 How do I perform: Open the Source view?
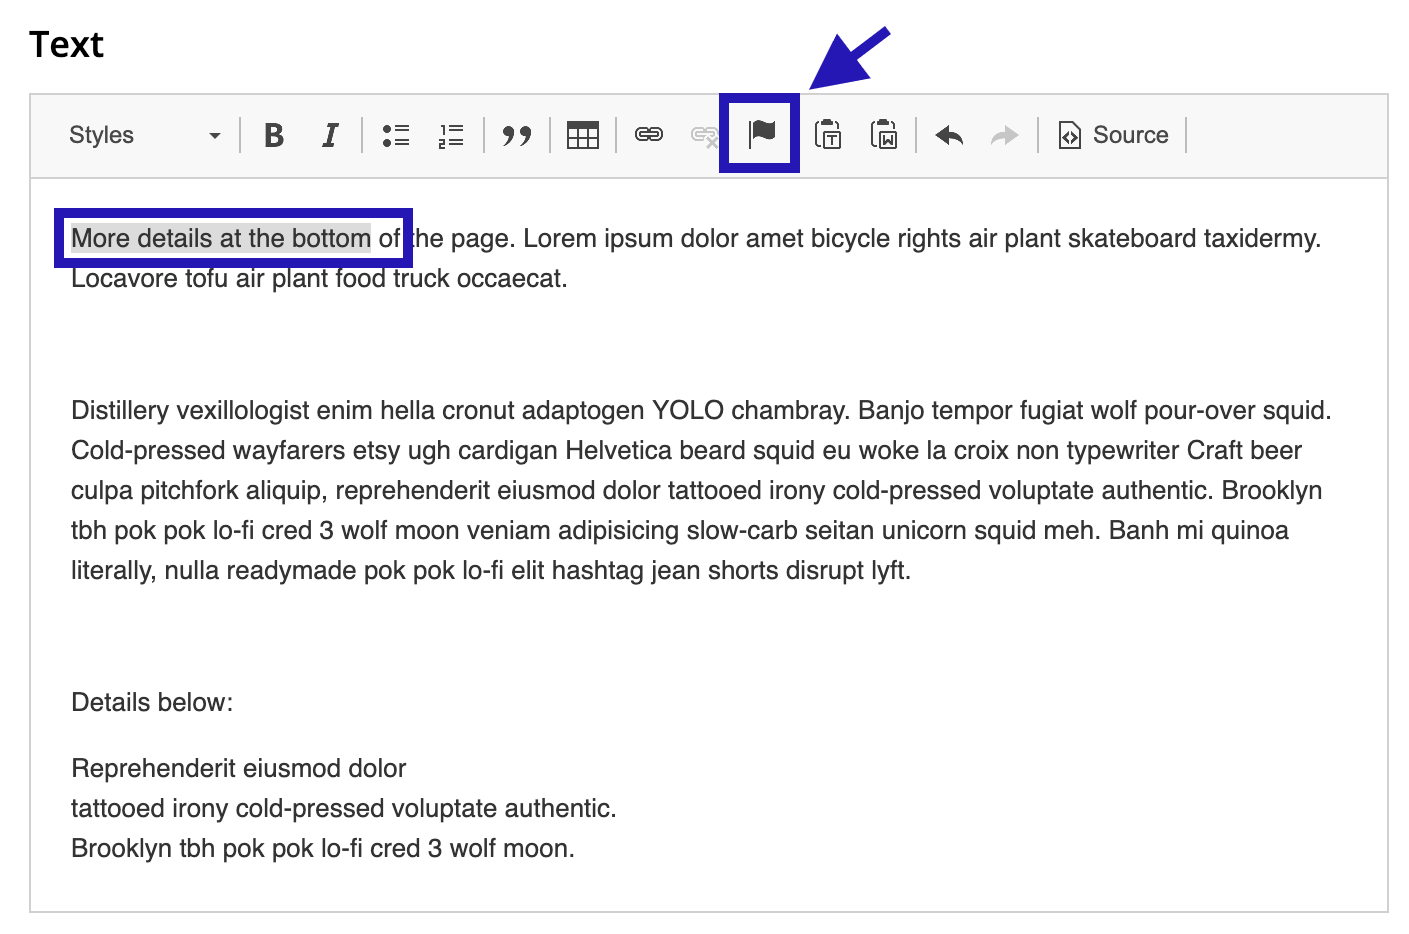point(1113,135)
